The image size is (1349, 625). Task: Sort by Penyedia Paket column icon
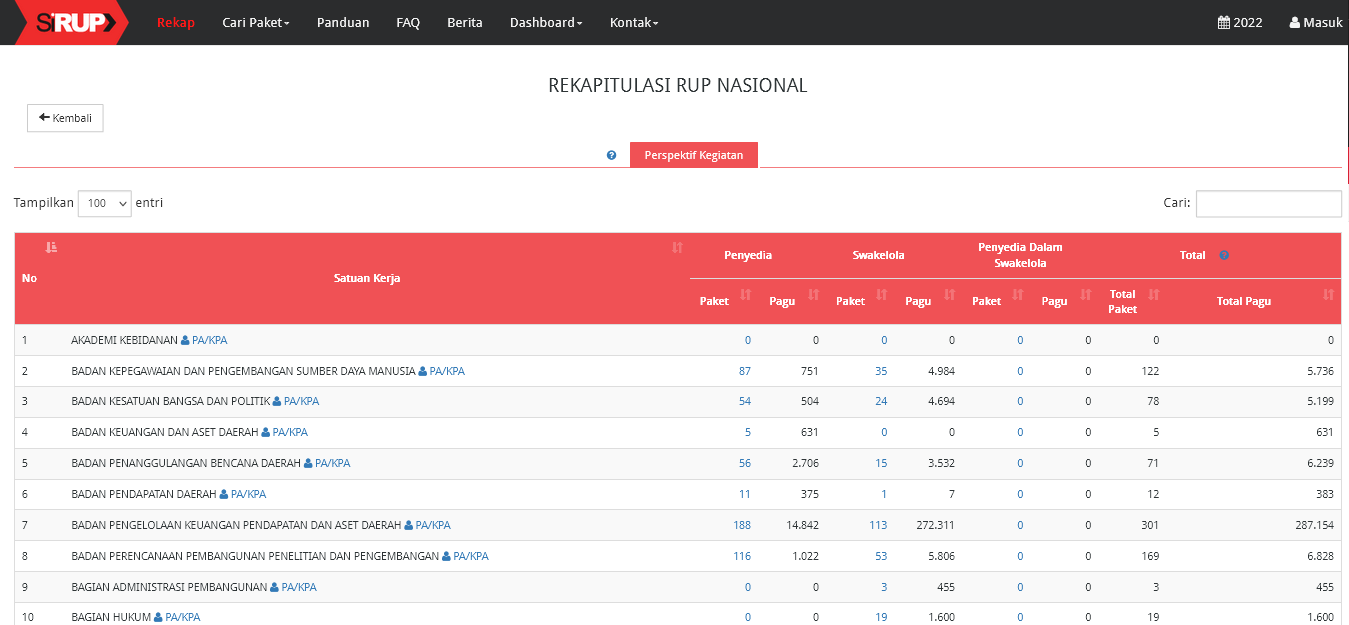(745, 294)
